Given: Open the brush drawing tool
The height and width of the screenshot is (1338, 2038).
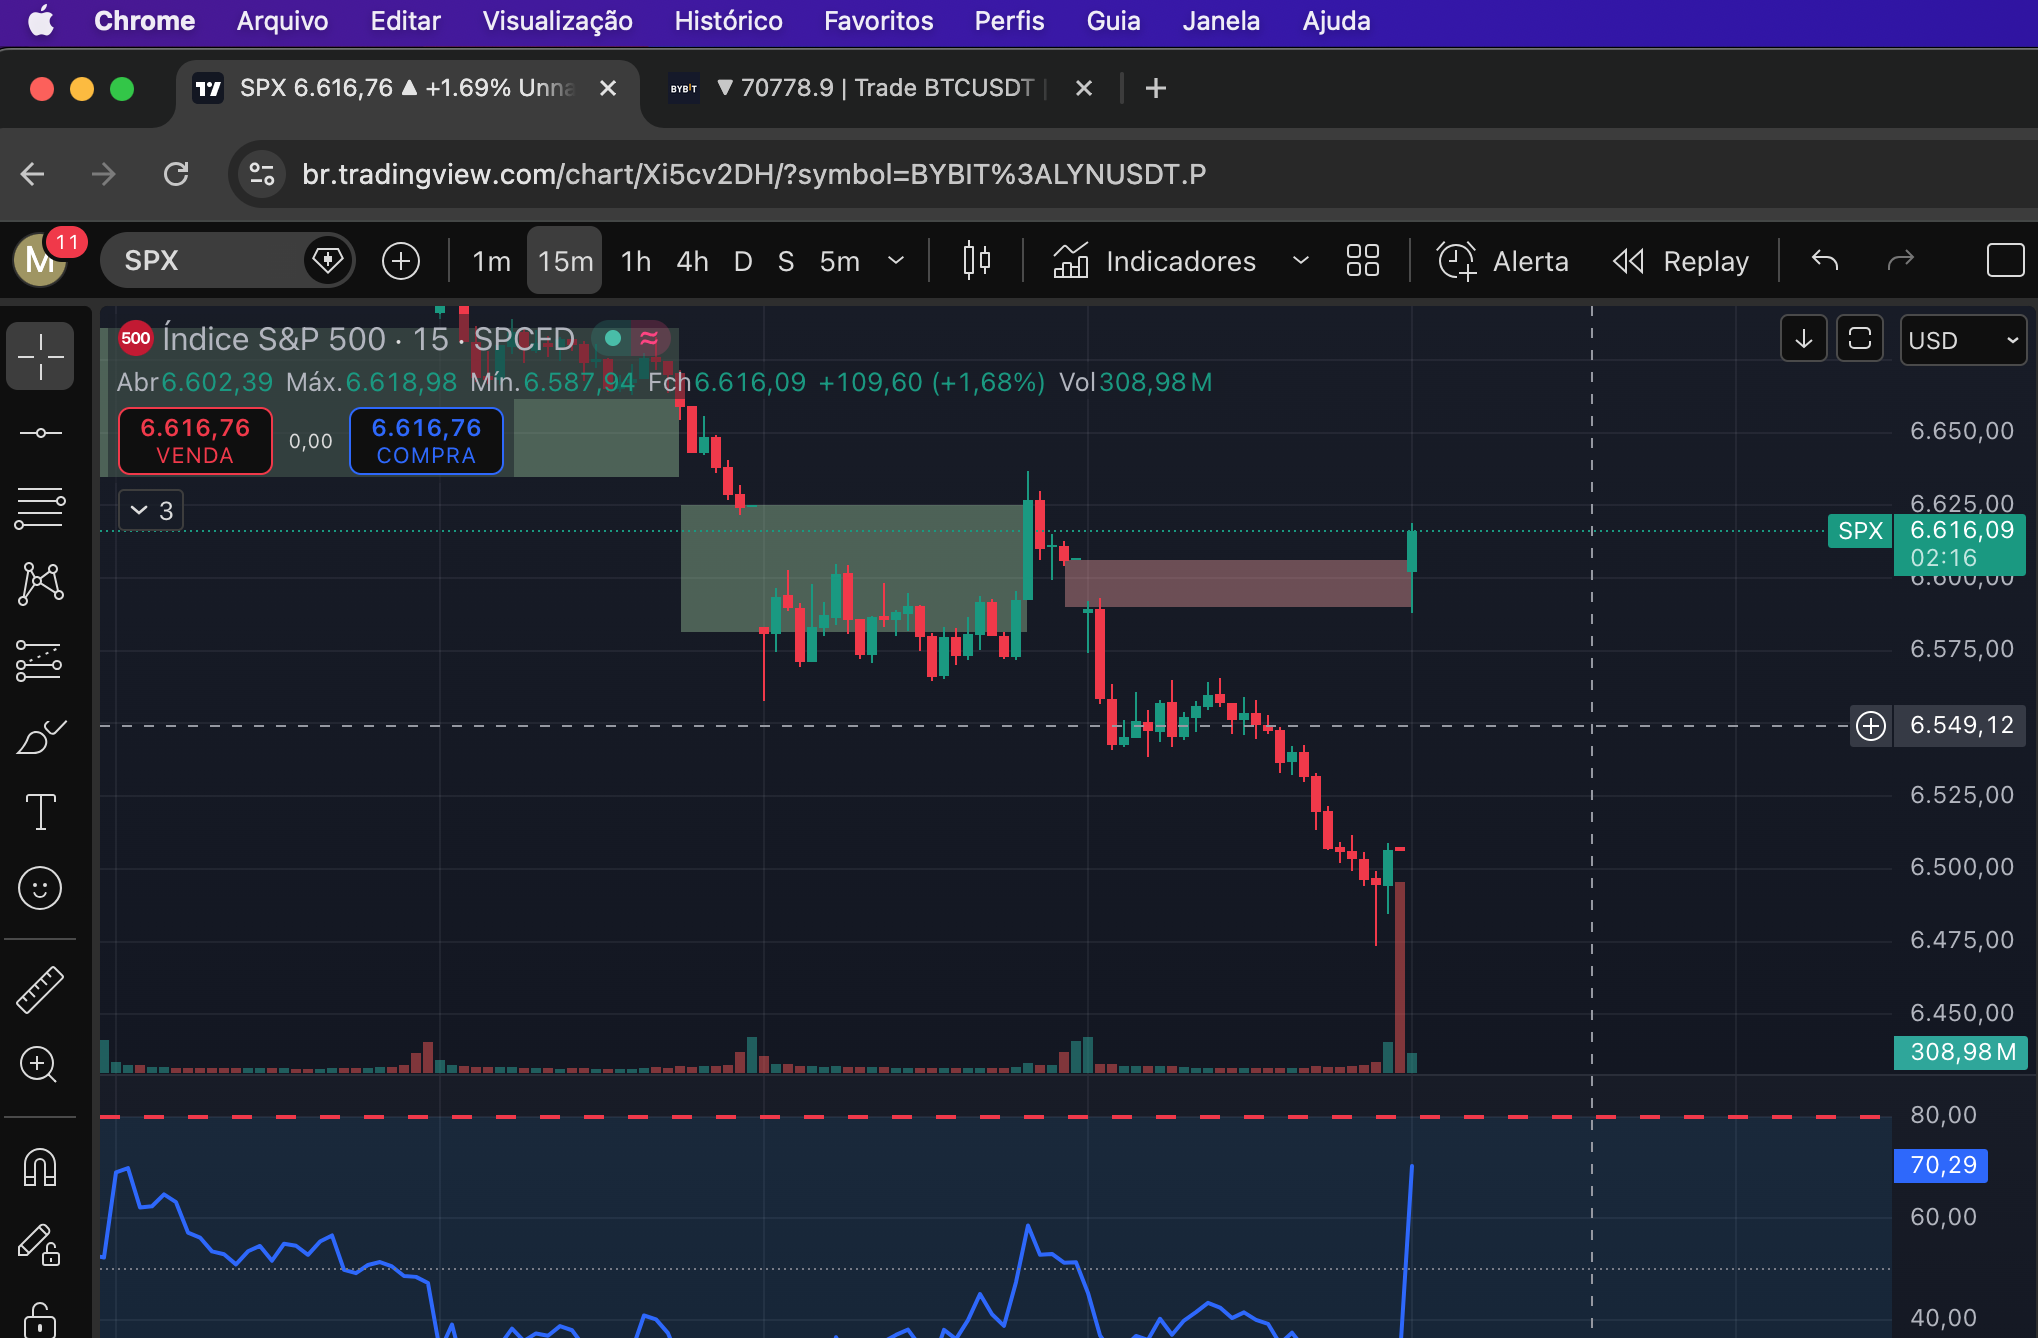Looking at the screenshot, I should pyautogui.click(x=40, y=738).
